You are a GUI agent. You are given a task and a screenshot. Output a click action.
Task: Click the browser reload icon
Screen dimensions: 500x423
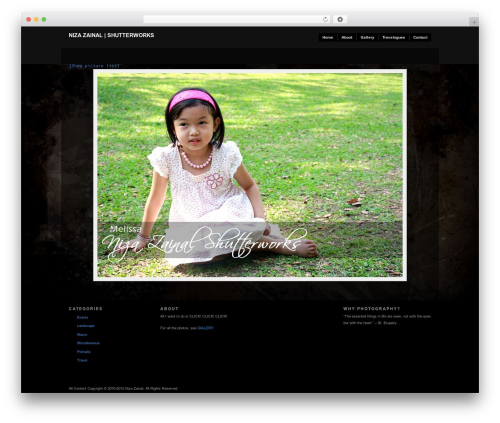point(325,19)
